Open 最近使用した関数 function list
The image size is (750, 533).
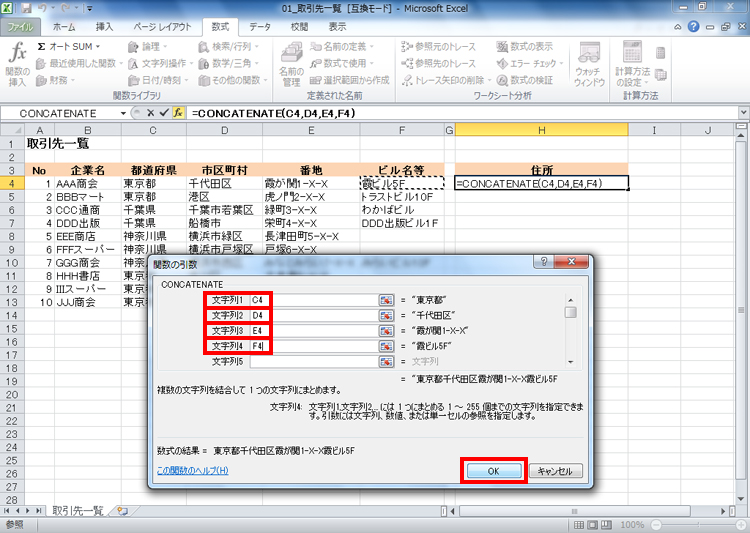tap(79, 63)
